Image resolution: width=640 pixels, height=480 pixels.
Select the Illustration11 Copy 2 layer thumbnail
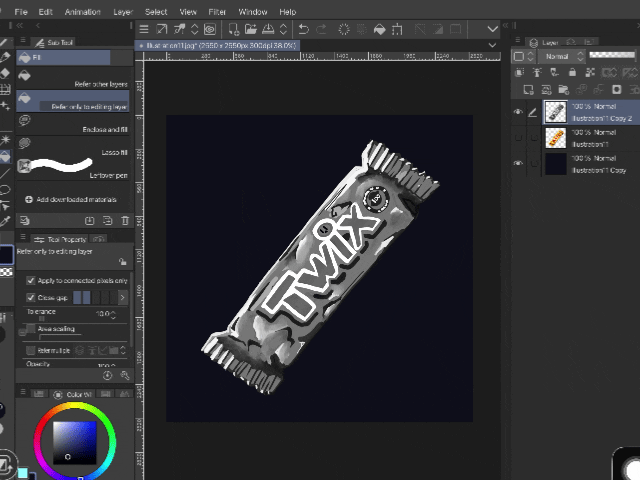tap(556, 112)
